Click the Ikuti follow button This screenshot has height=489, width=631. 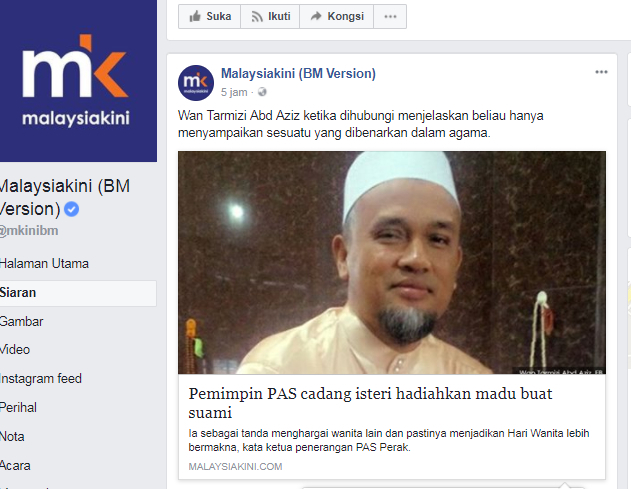pyautogui.click(x=270, y=17)
